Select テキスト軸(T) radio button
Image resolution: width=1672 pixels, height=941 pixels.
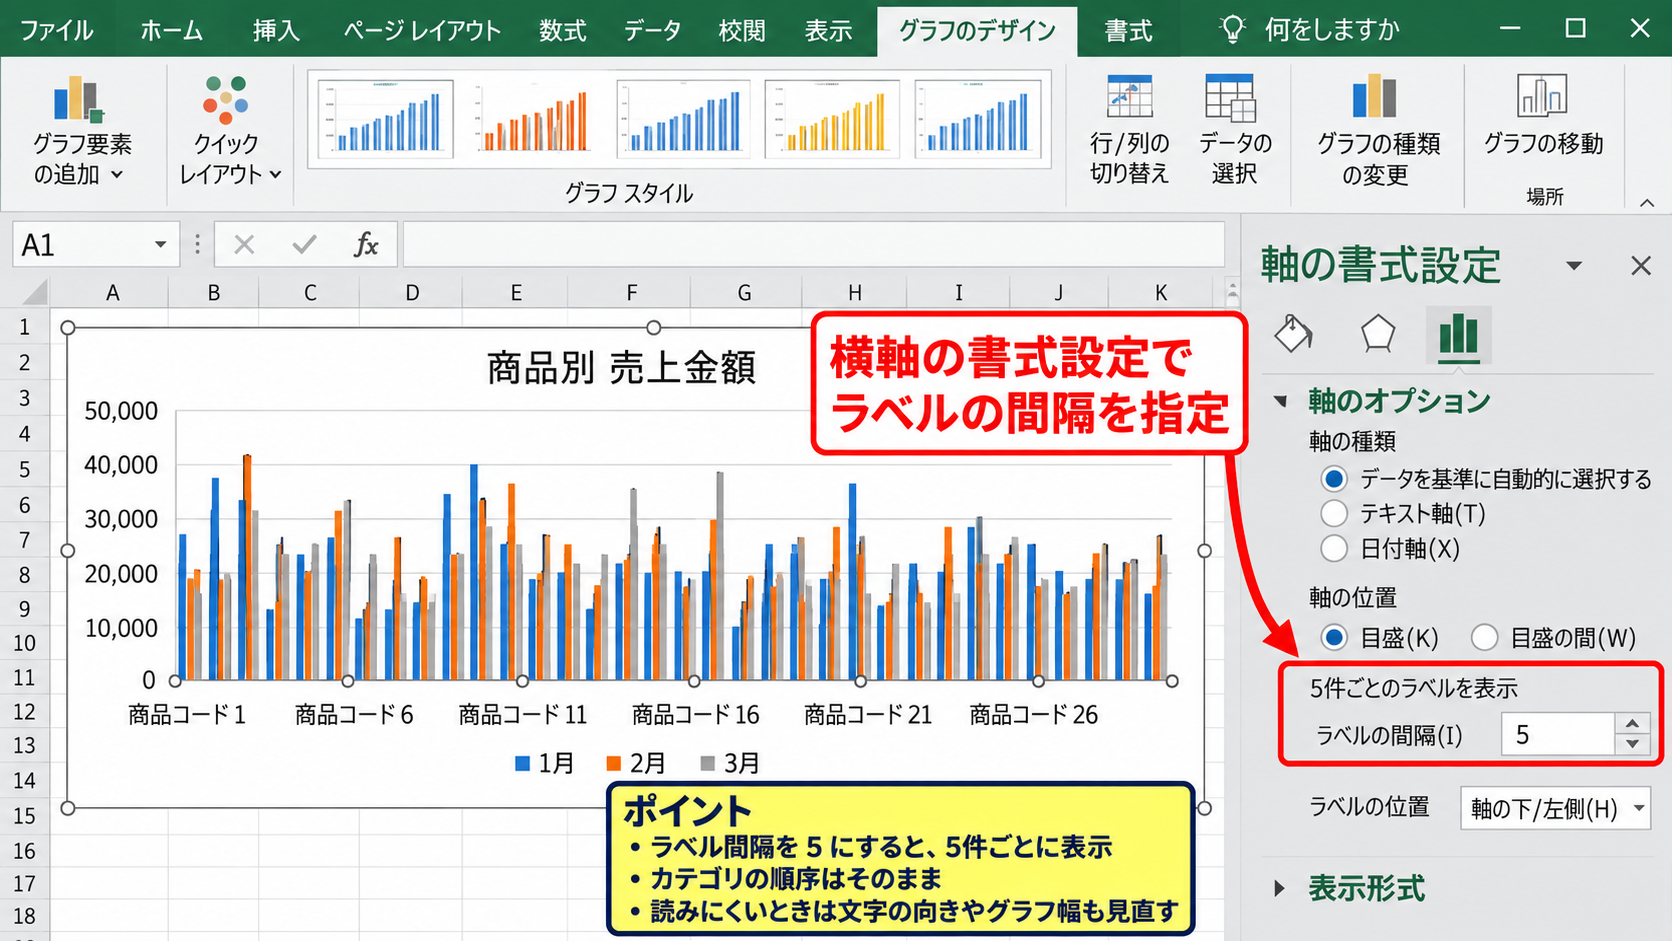pos(1334,514)
